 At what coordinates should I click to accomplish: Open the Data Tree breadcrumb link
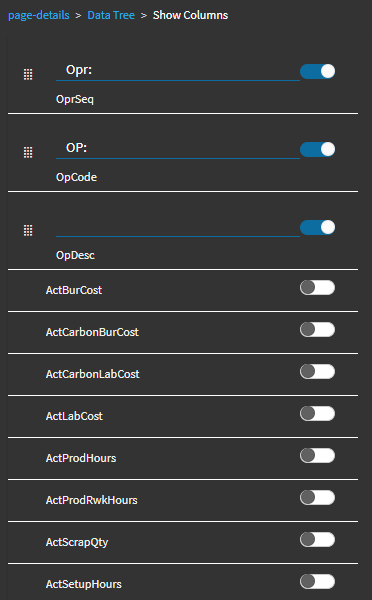point(111,15)
